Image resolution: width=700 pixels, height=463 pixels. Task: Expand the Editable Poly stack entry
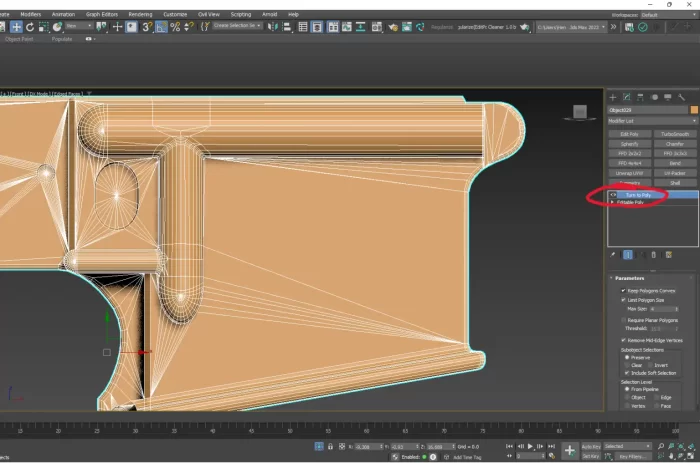click(612, 202)
